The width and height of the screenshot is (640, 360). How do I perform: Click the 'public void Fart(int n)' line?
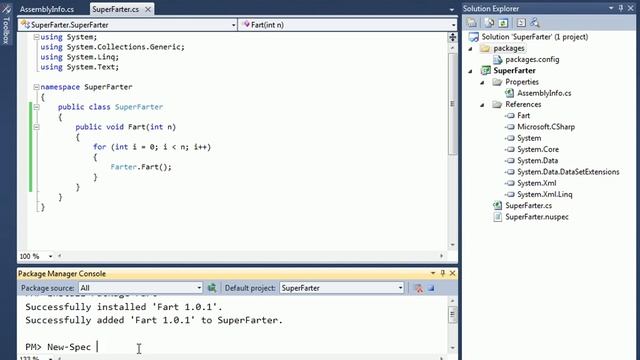click(125, 127)
